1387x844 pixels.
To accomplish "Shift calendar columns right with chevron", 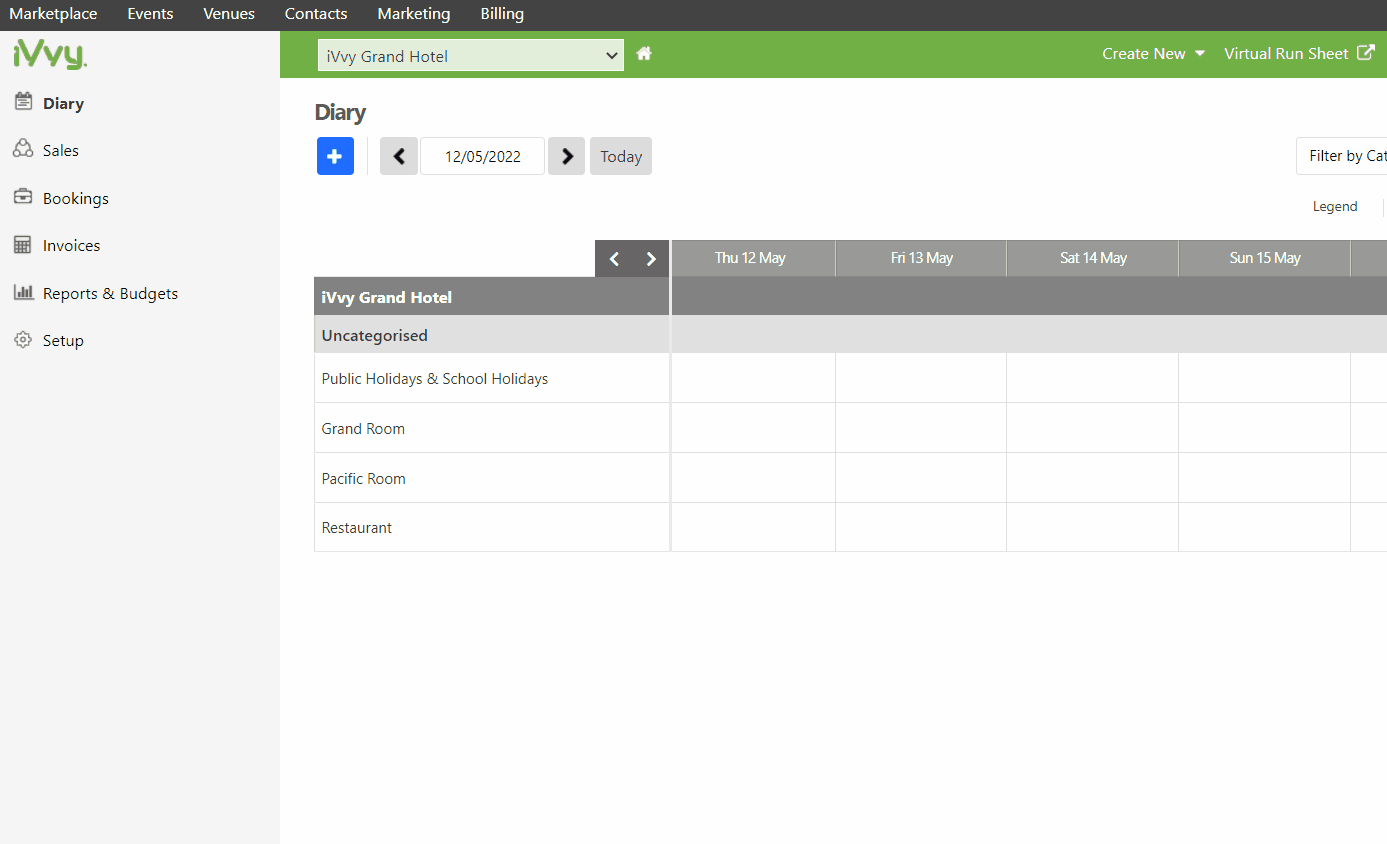I will point(651,259).
